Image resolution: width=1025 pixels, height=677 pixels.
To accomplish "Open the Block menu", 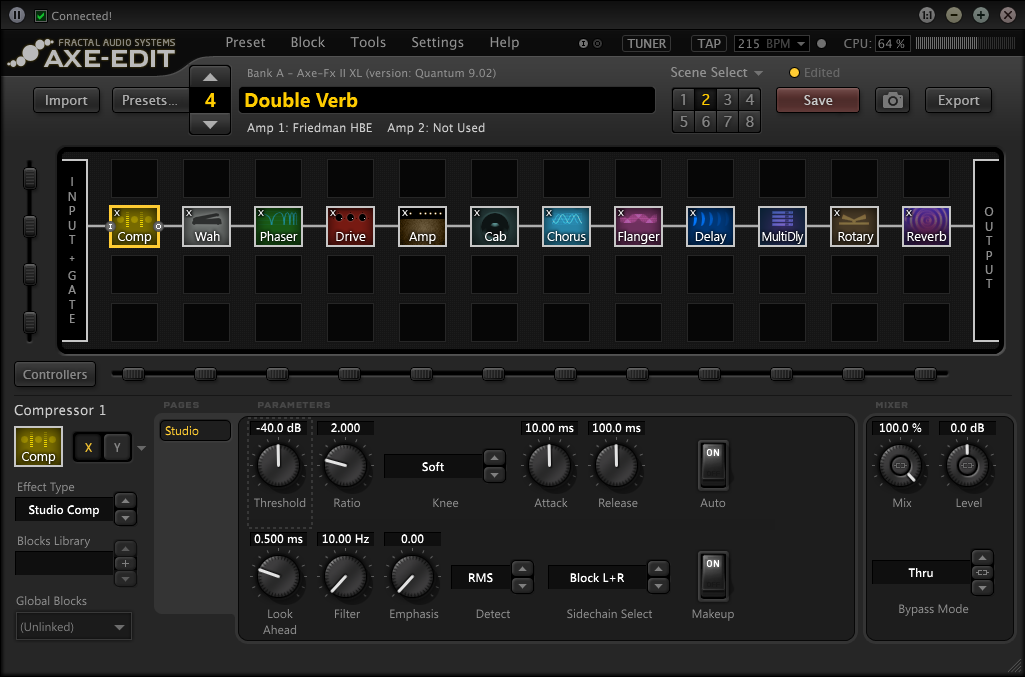I will coord(307,42).
